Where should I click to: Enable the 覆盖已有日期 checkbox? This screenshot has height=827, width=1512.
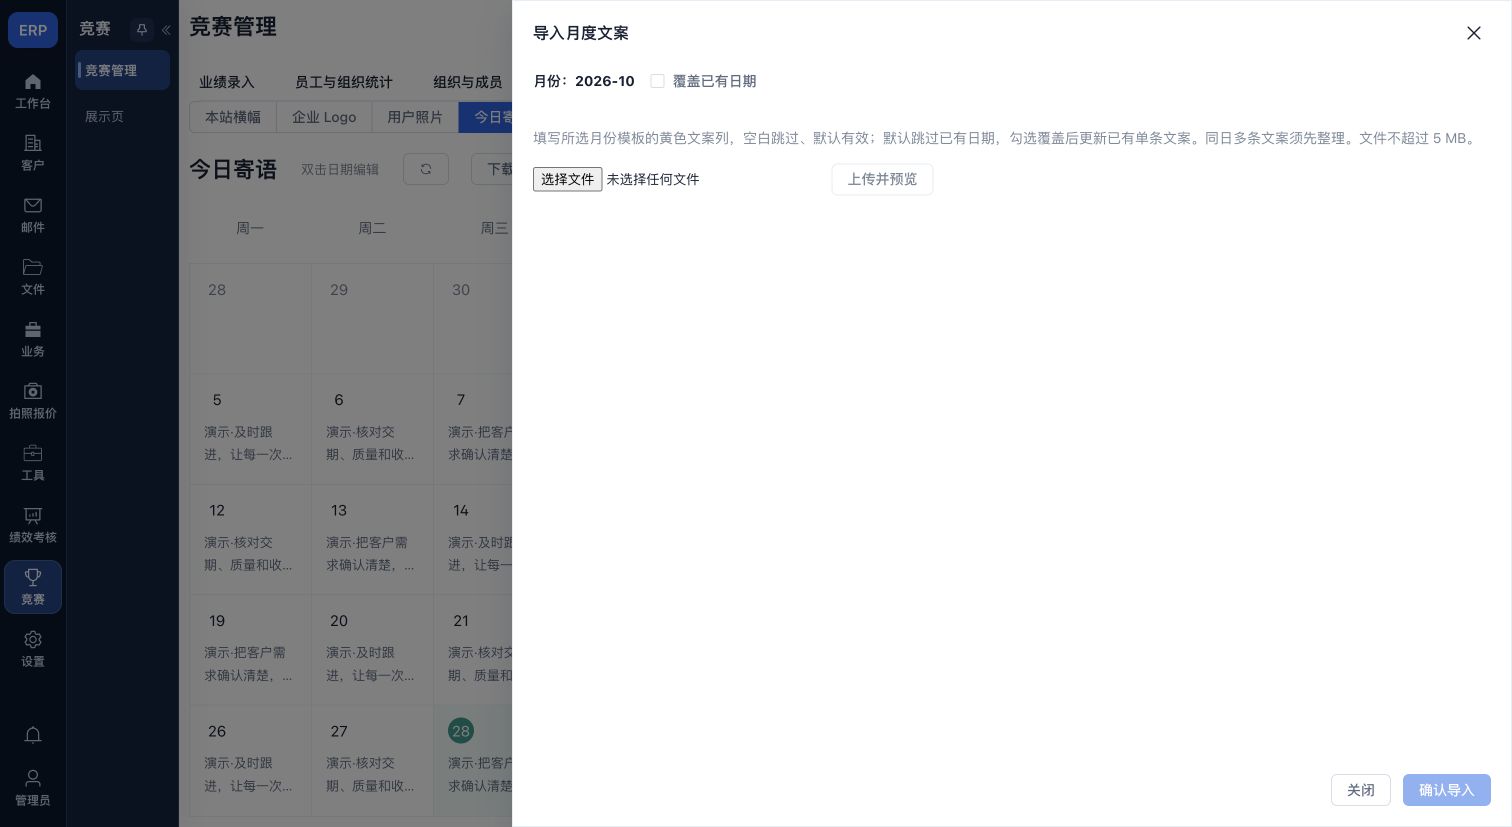click(x=657, y=81)
